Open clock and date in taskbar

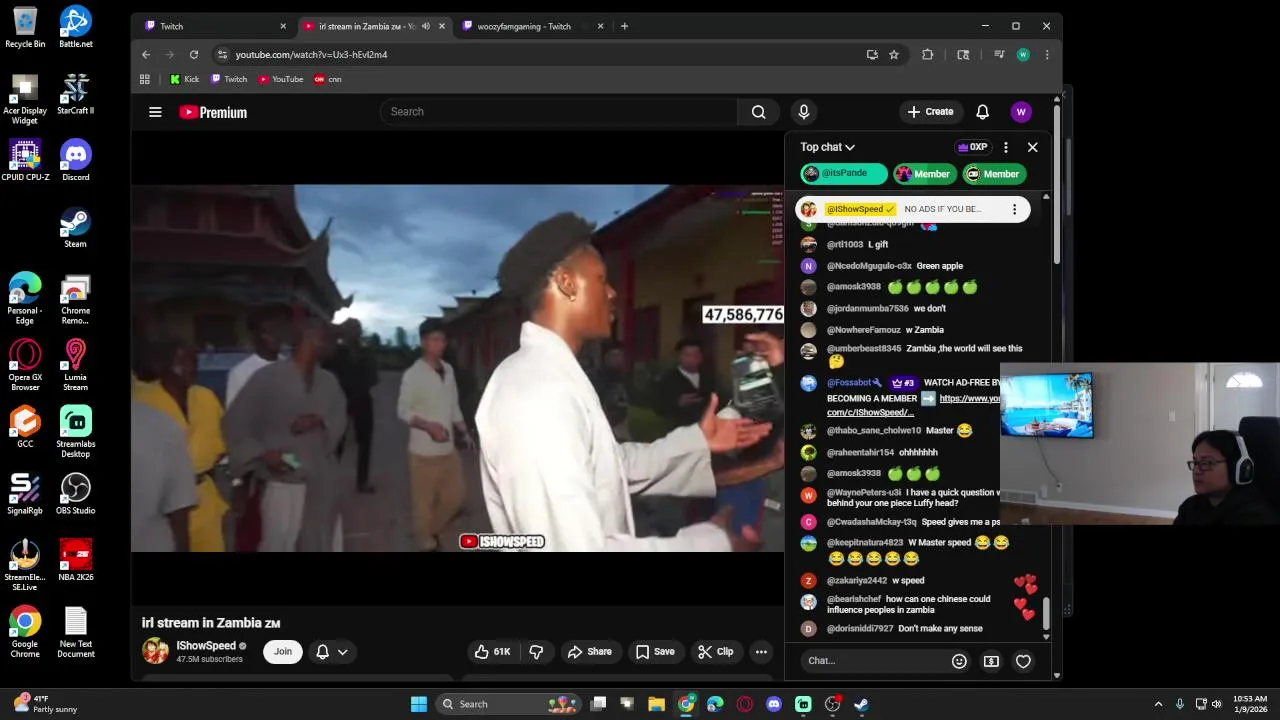tap(1250, 704)
